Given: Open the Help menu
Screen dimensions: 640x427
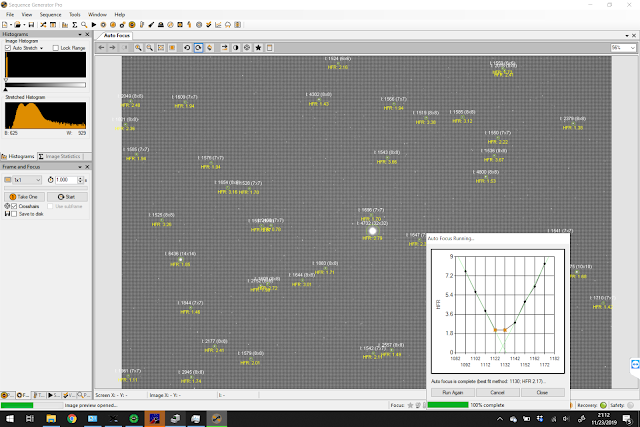Looking at the screenshot, I should 120,14.
